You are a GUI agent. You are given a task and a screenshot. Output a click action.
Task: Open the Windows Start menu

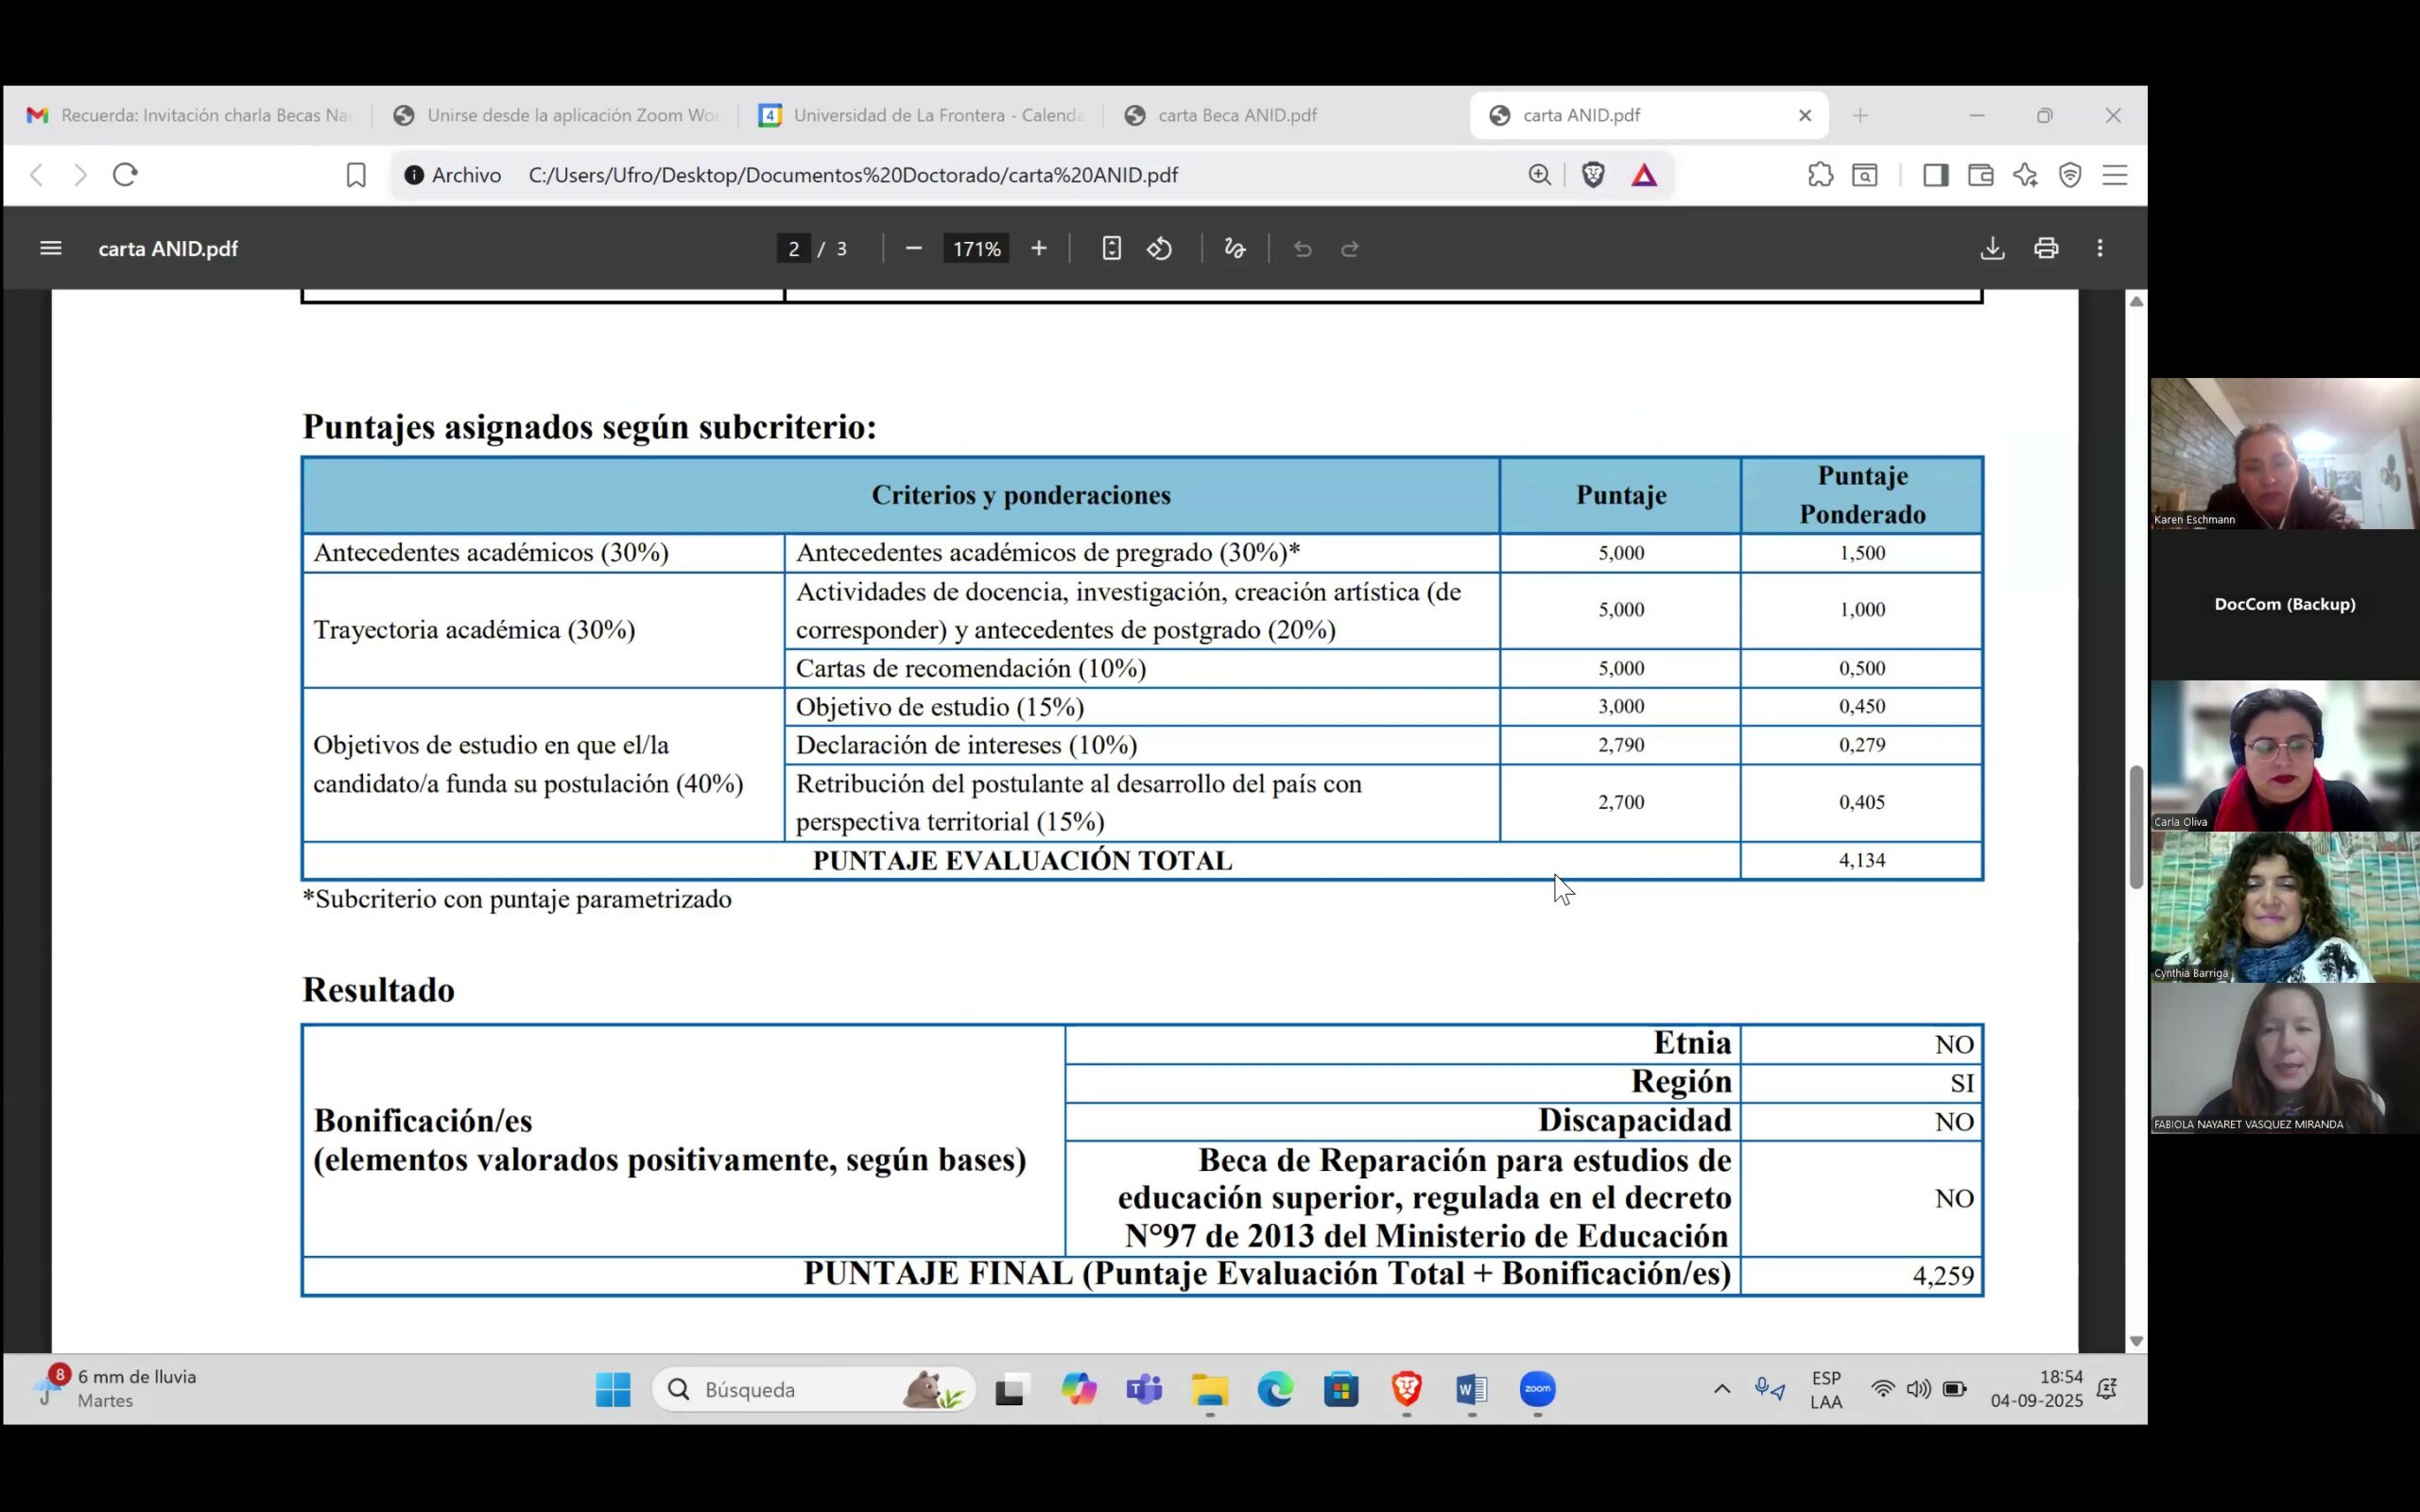click(x=613, y=1389)
